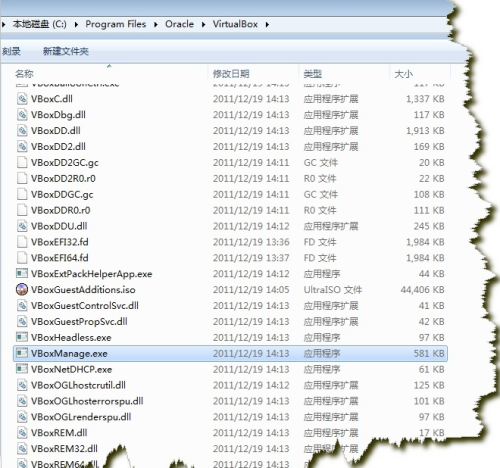
Task: Click the VBoxGuestPropSvc.dll file icon
Action: pyautogui.click(x=22, y=321)
